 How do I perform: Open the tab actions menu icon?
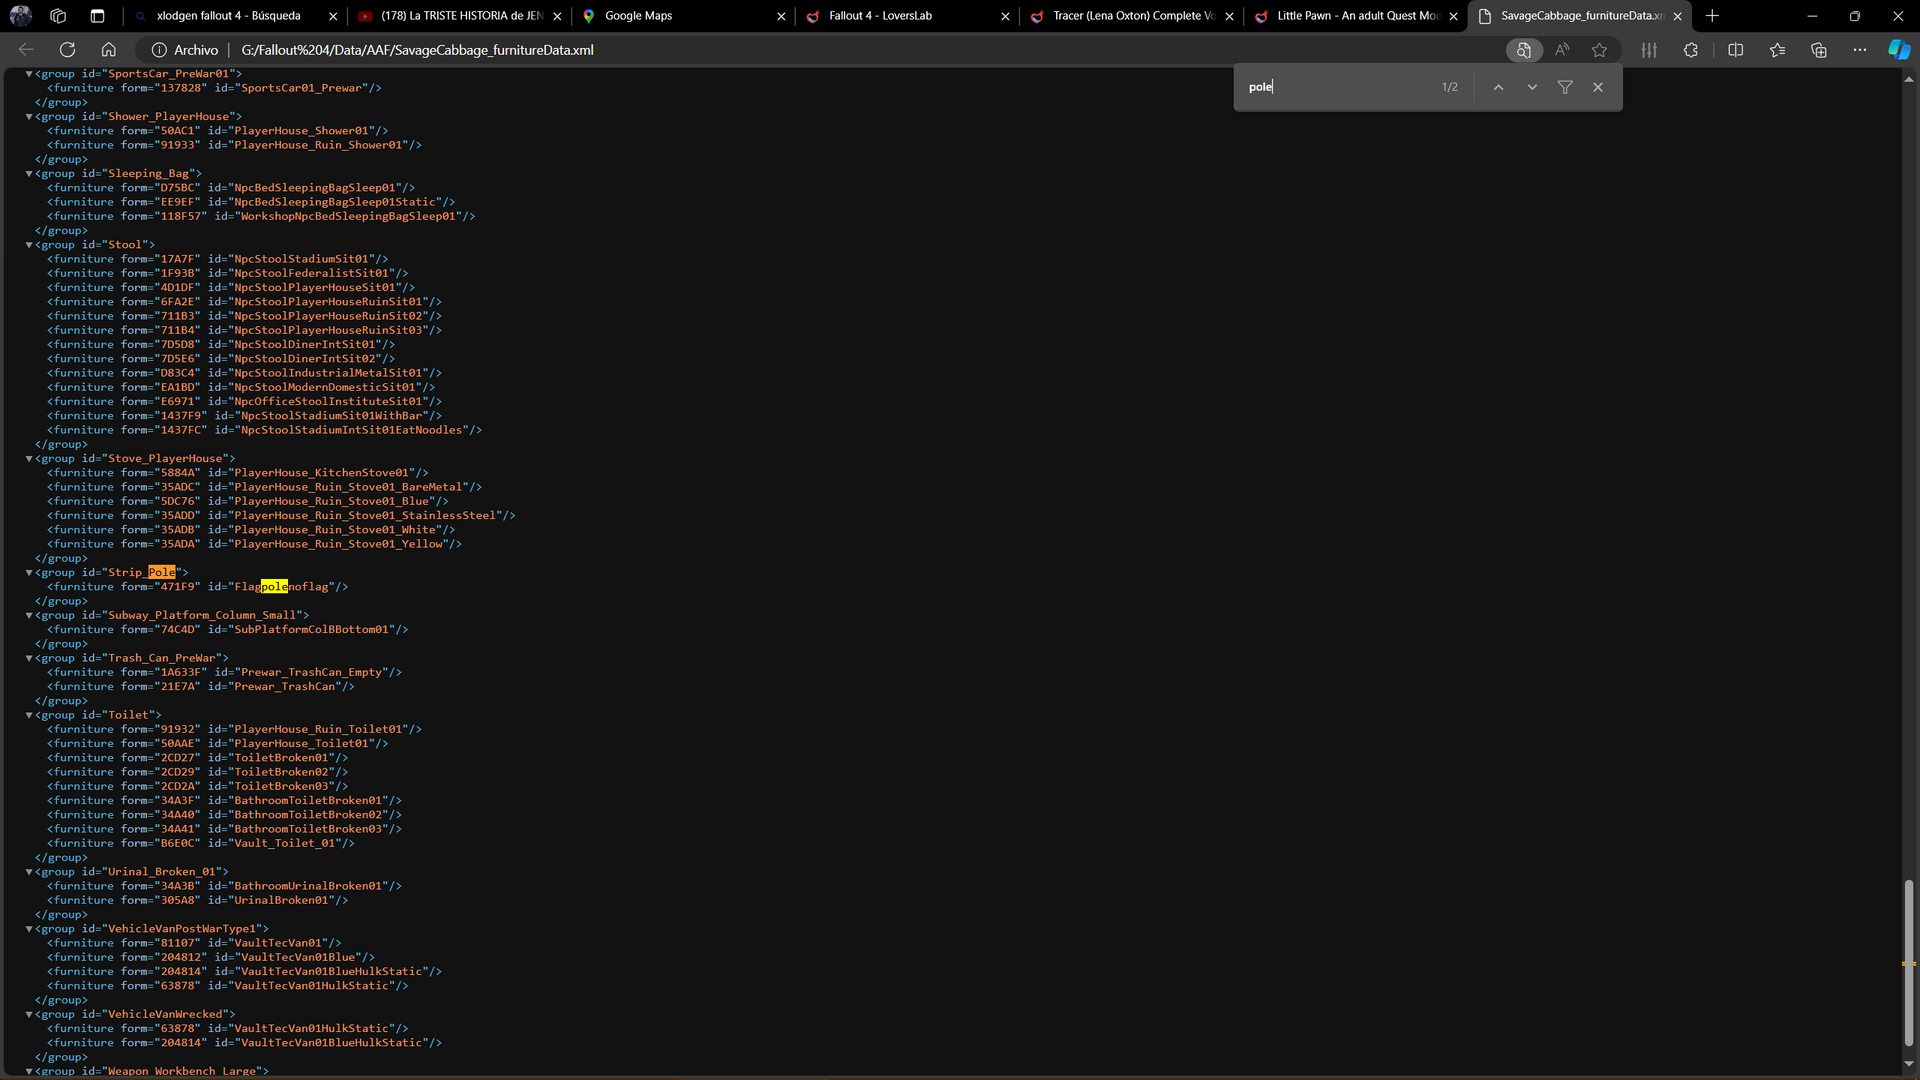pos(97,16)
